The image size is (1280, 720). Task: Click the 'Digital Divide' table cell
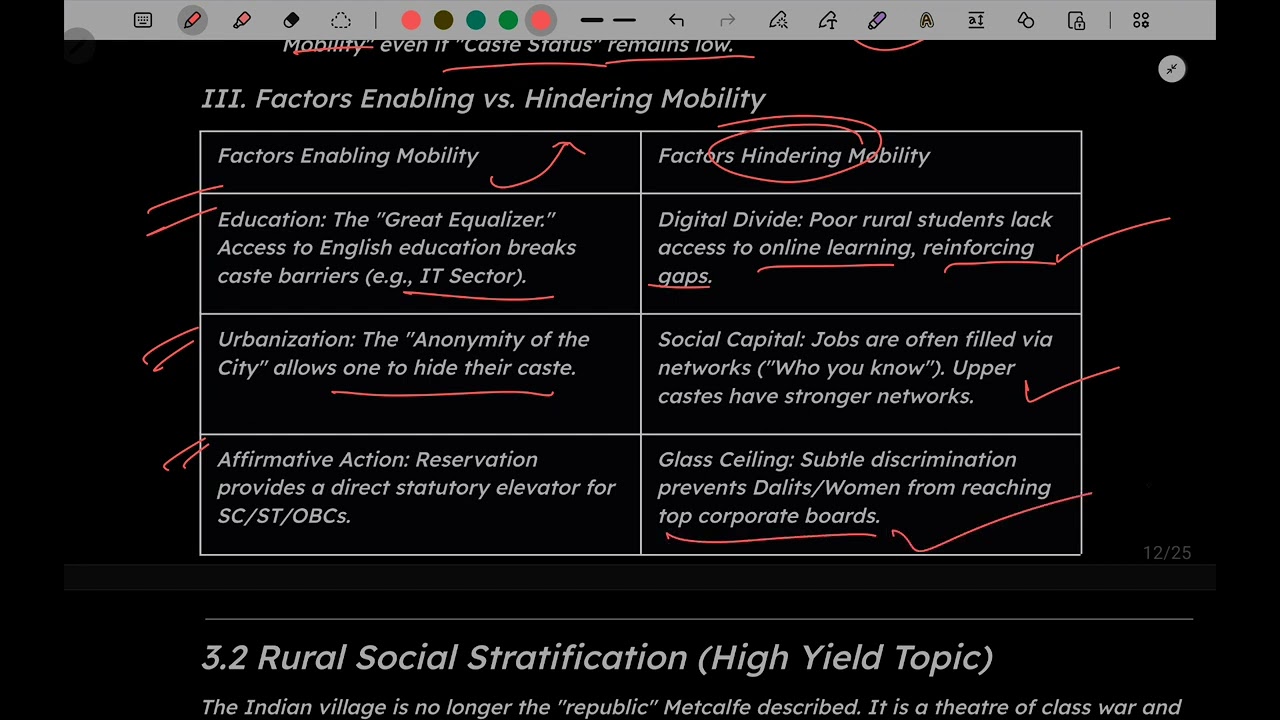[x=861, y=253]
